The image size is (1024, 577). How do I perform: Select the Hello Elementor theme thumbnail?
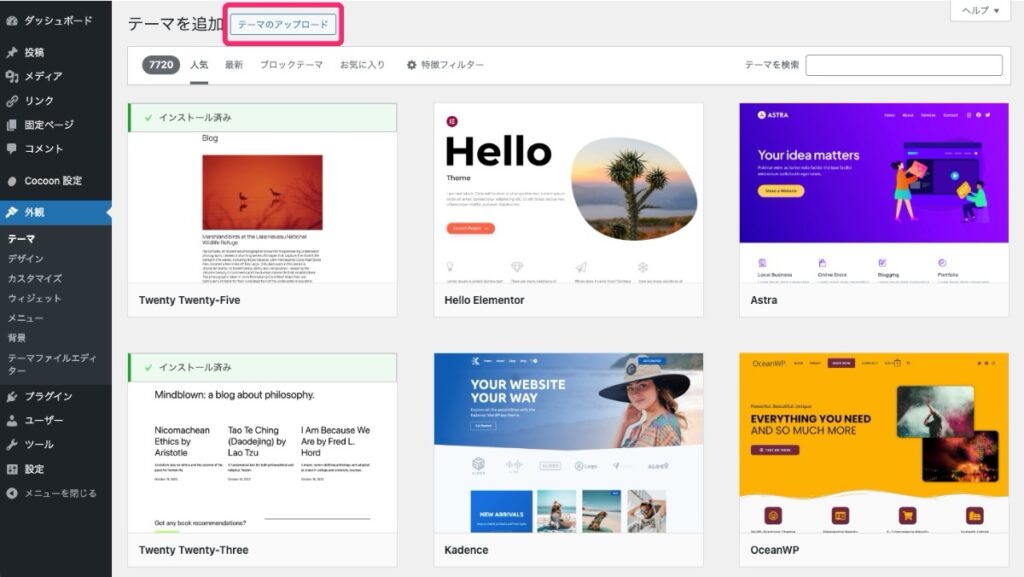568,193
